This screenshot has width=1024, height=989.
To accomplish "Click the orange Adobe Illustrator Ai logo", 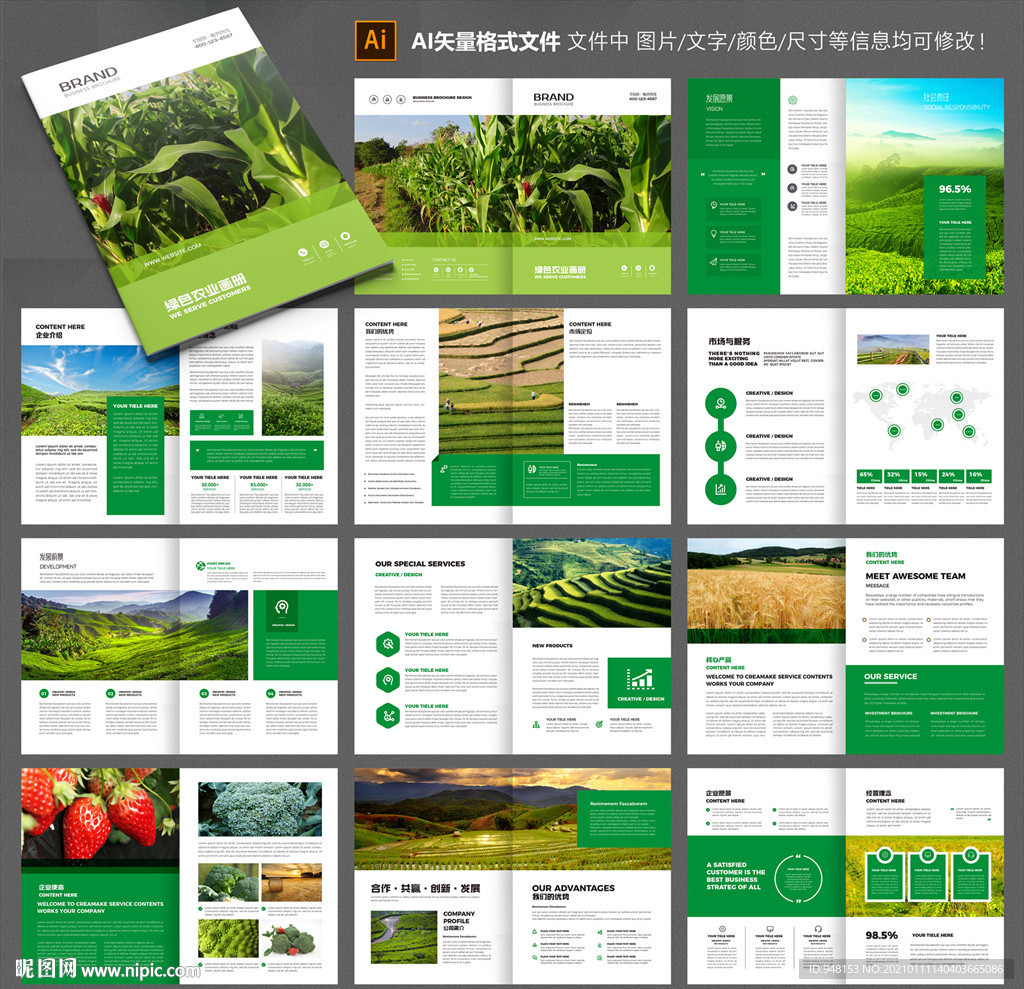I will click(375, 41).
